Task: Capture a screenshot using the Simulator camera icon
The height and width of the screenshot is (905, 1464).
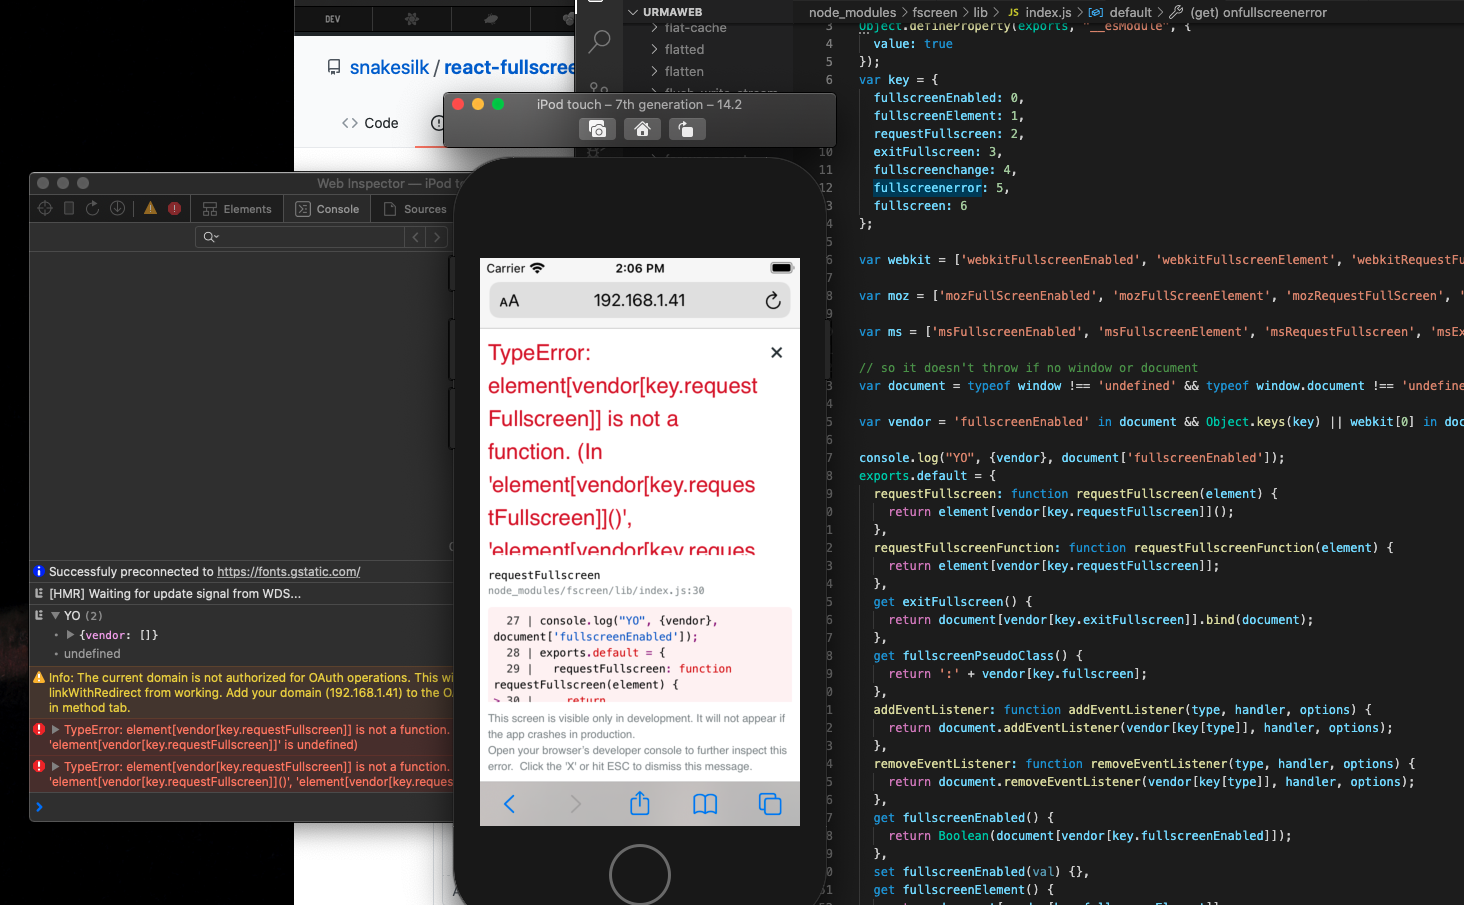Action: pyautogui.click(x=598, y=129)
